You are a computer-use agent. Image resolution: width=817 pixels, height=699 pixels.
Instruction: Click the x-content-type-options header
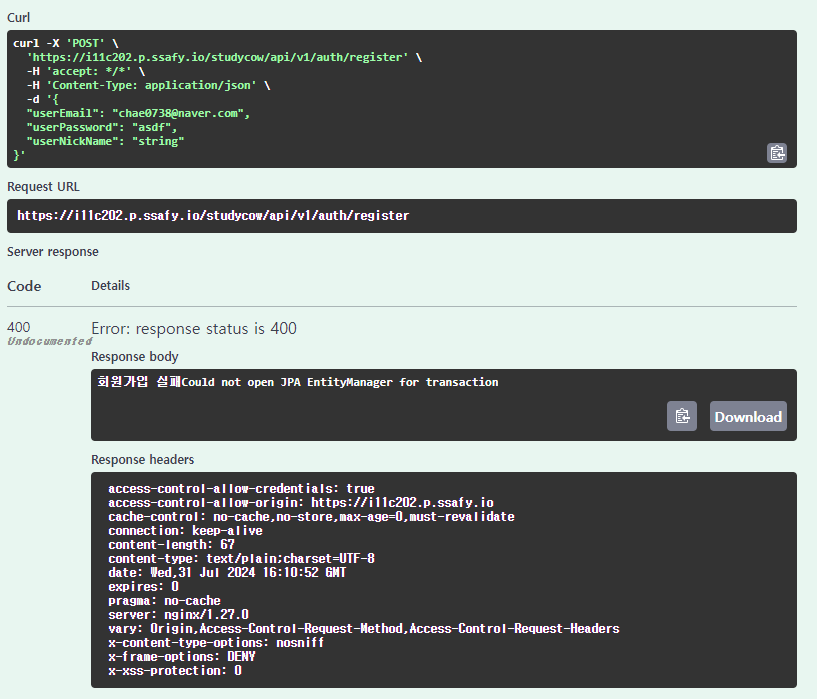(x=216, y=643)
